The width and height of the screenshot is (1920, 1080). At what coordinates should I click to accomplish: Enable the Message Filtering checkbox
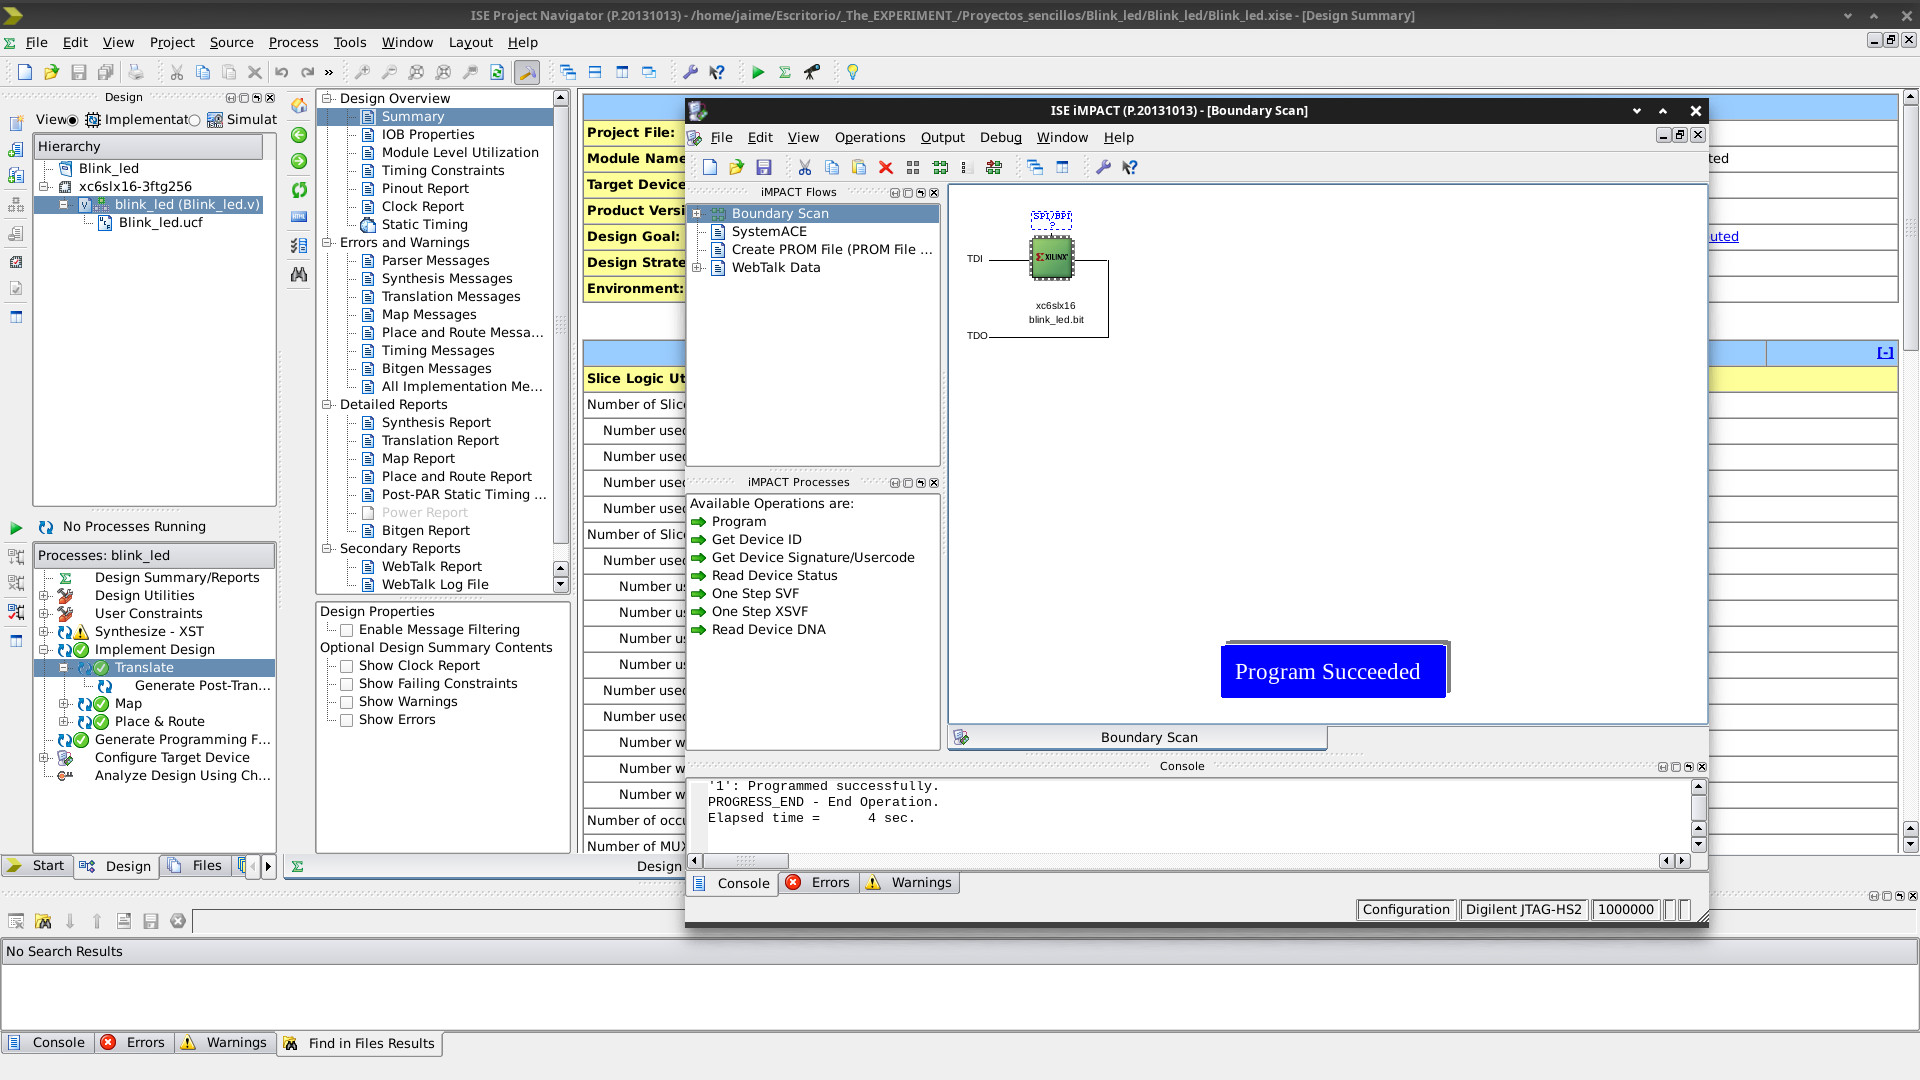coord(346,630)
